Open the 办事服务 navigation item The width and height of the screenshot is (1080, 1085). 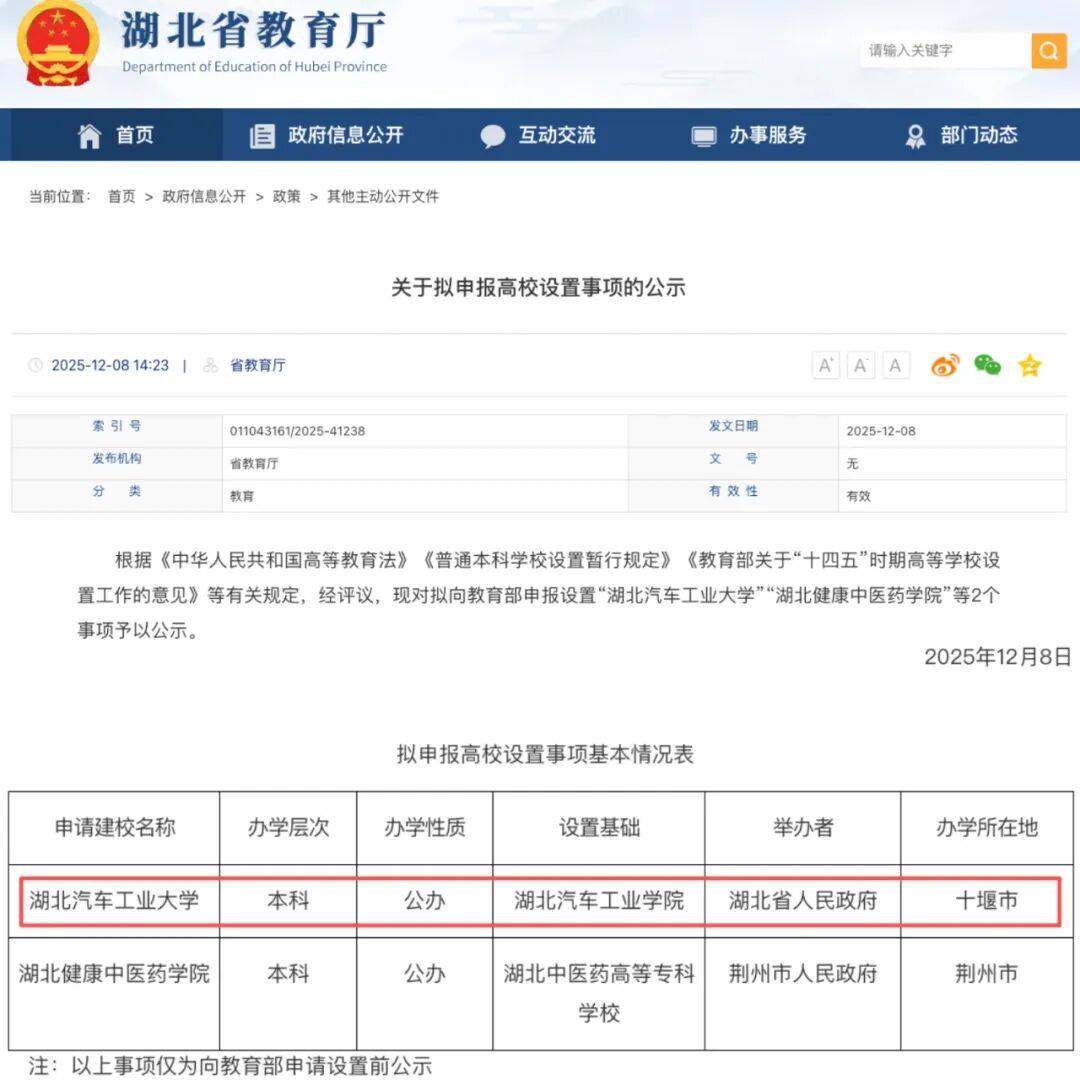tap(750, 135)
